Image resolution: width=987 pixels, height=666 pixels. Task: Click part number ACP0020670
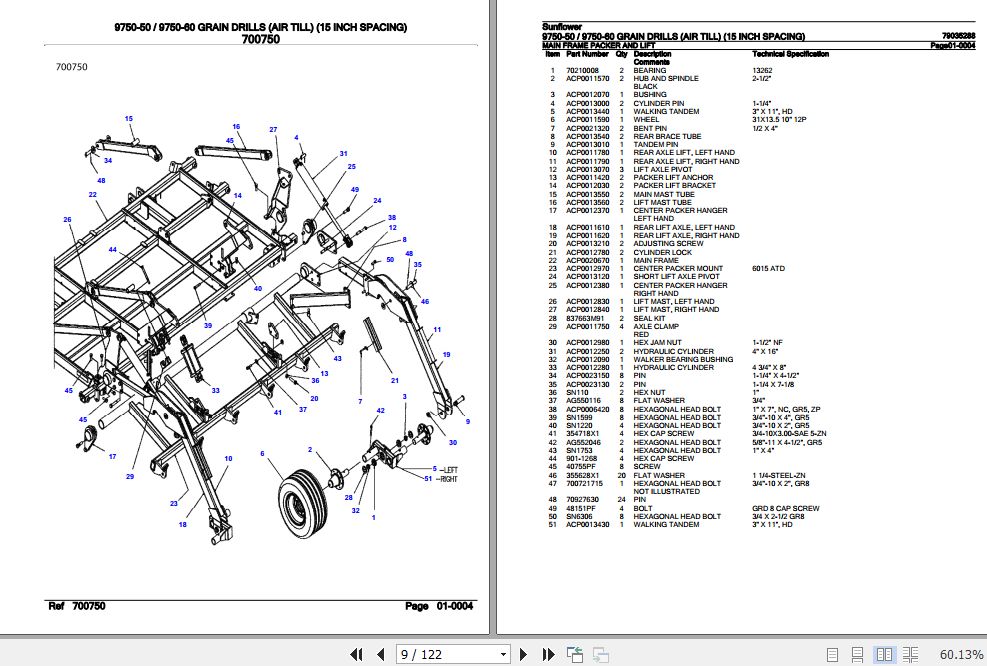pyautogui.click(x=587, y=261)
